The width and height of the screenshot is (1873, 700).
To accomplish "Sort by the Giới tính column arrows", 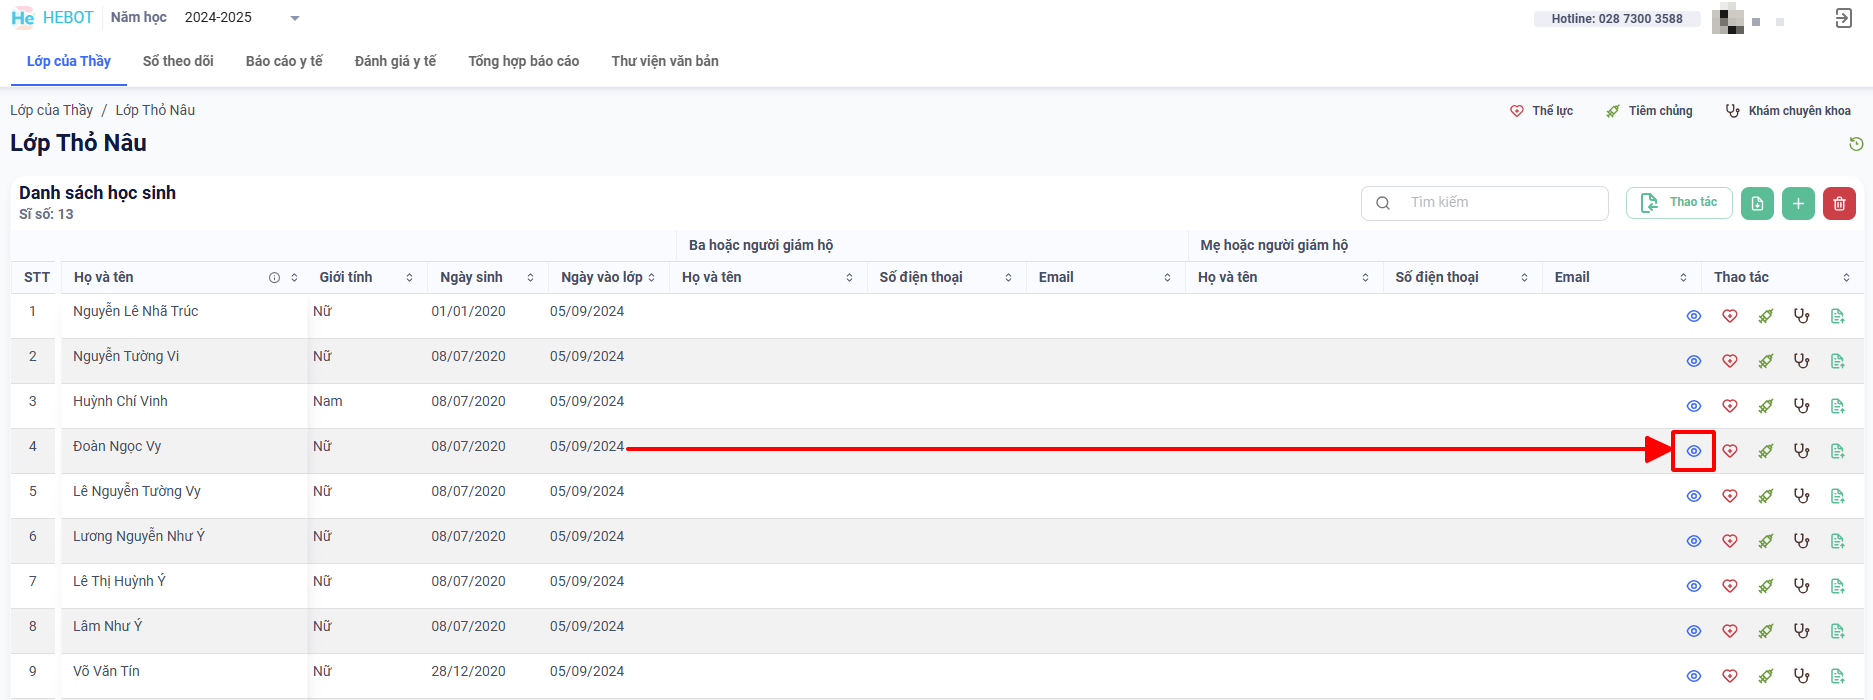I will (409, 278).
